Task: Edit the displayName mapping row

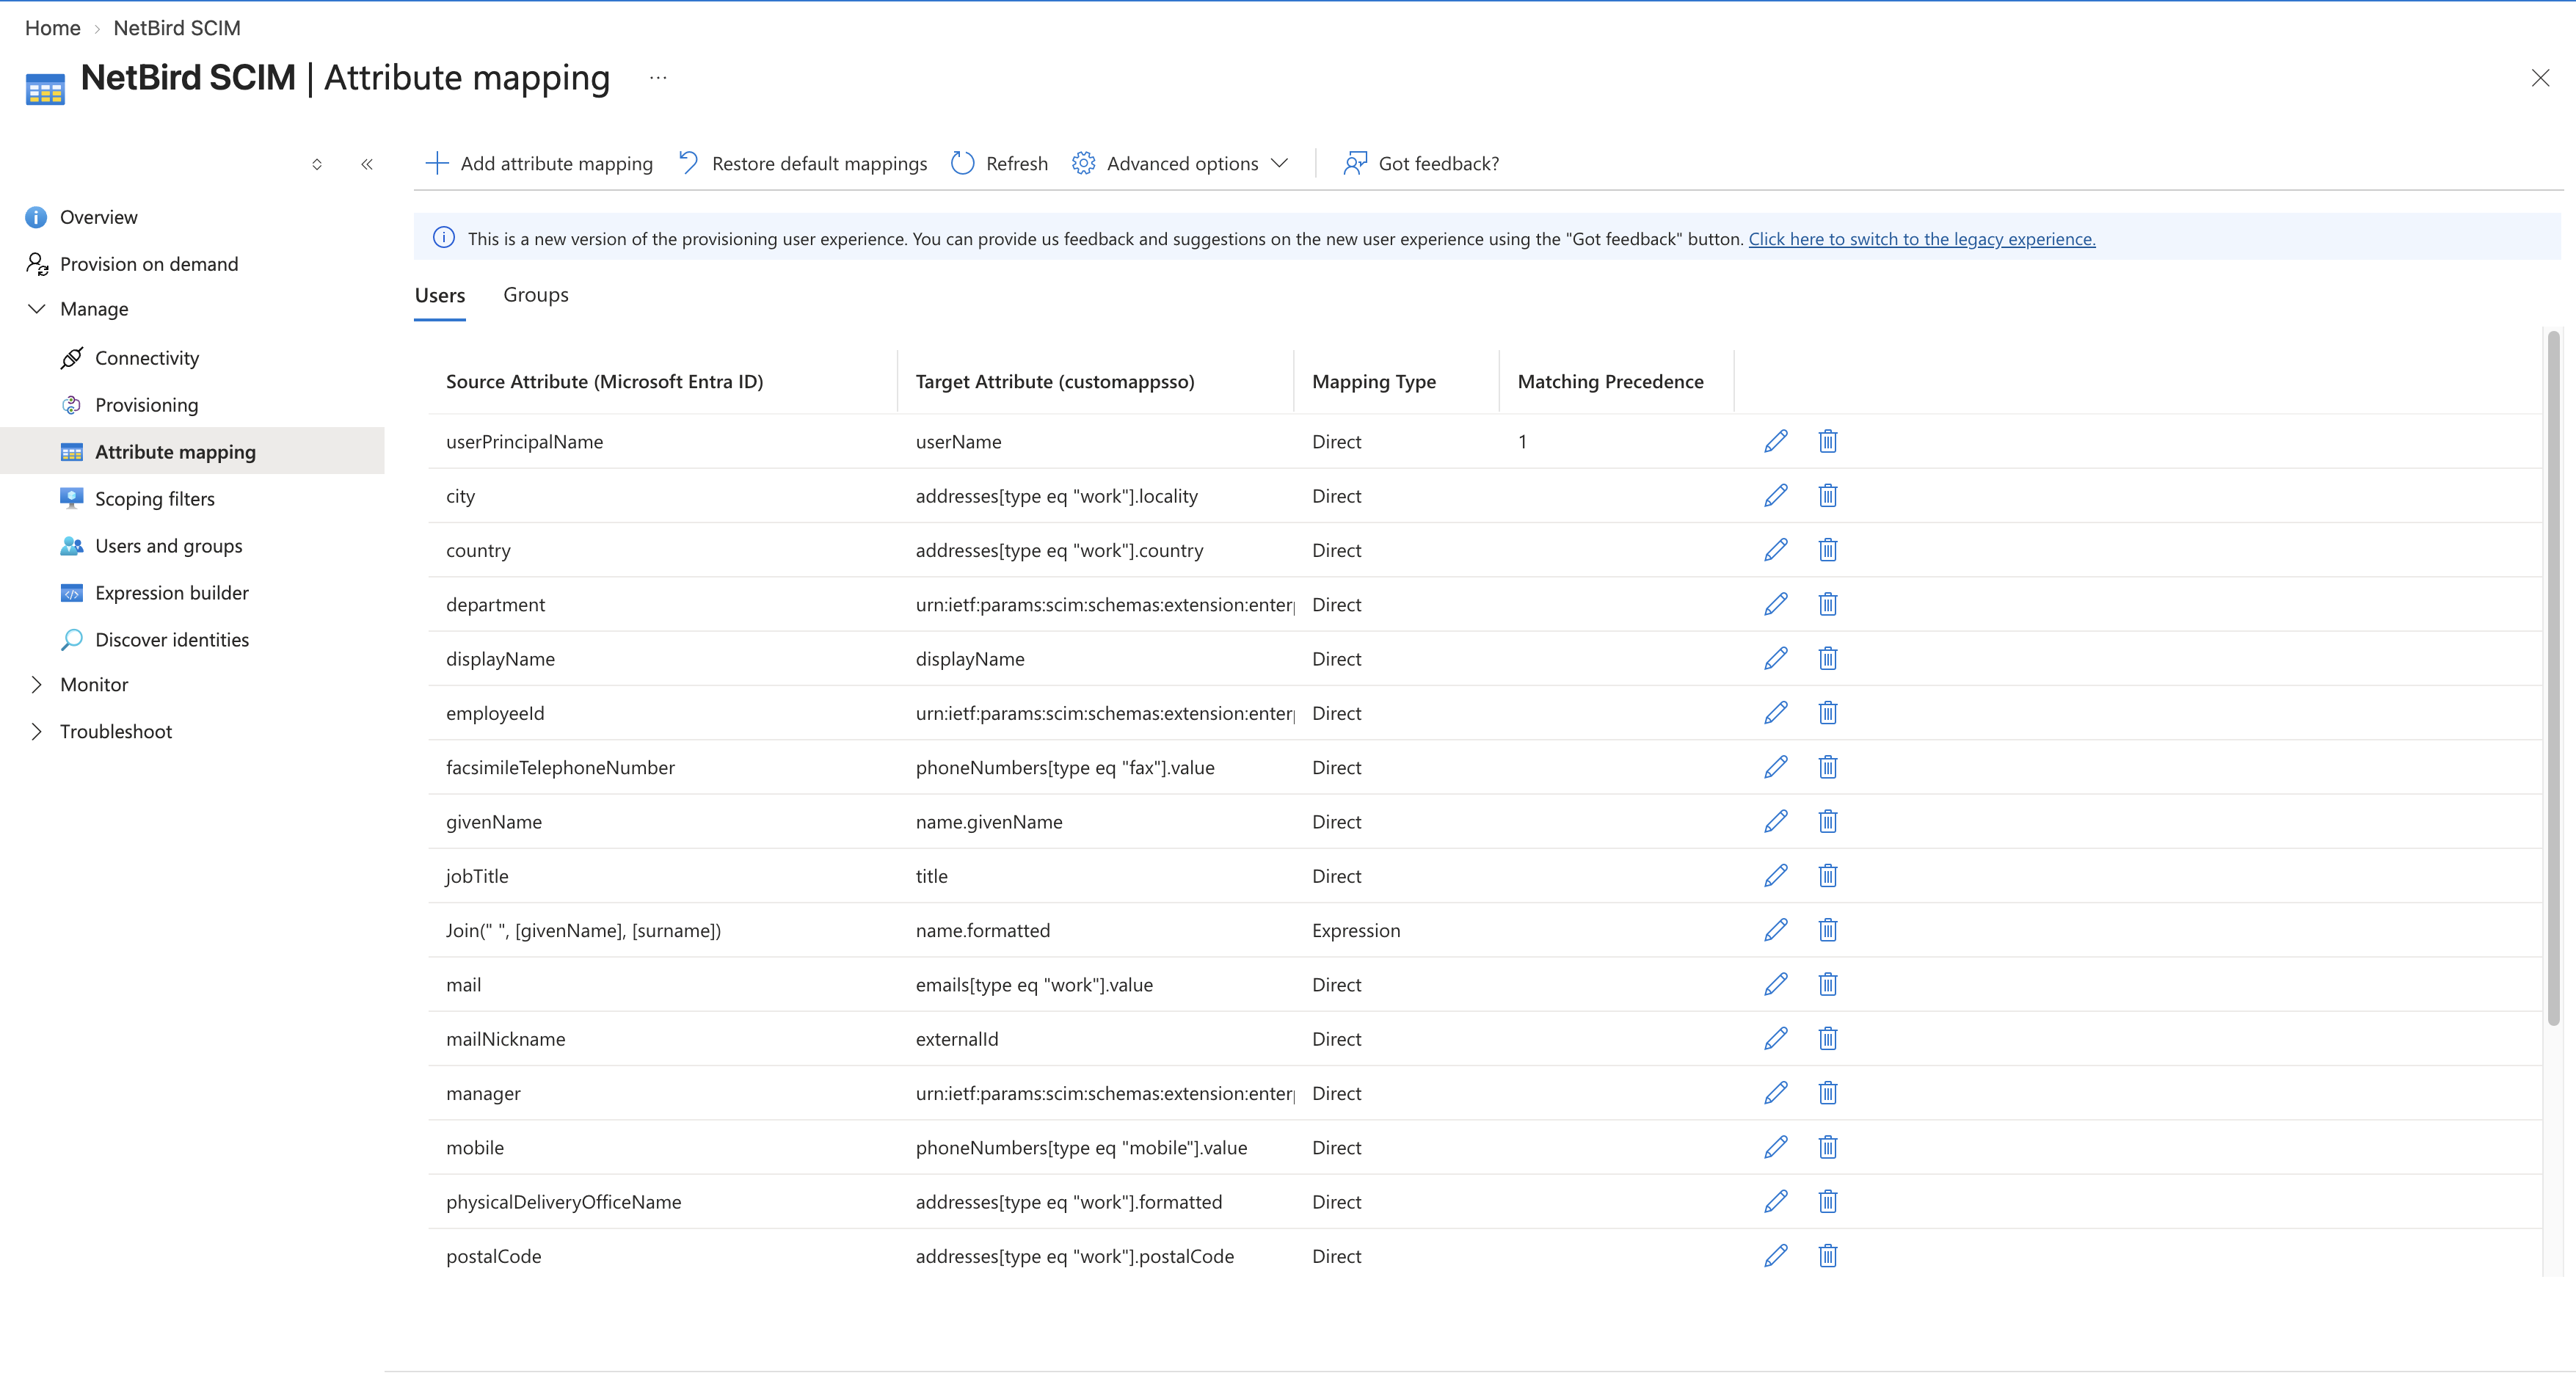Action: (x=1775, y=658)
